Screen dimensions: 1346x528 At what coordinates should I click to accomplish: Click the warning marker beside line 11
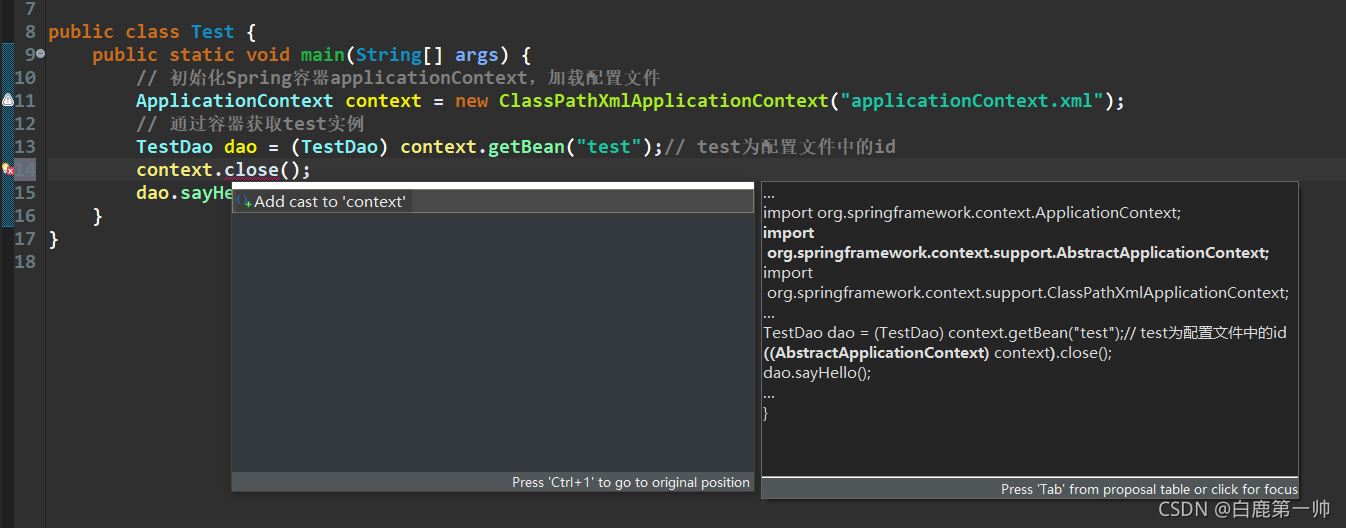click(x=7, y=100)
